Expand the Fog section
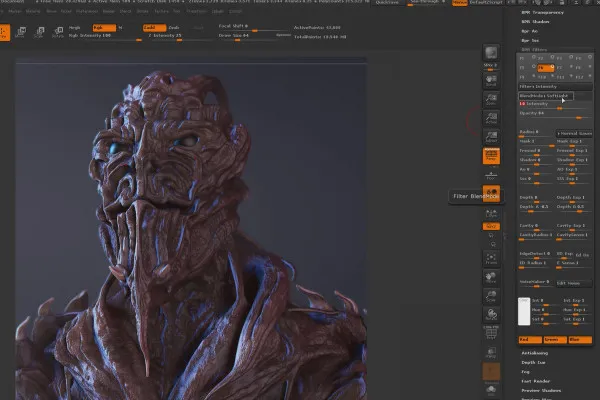This screenshot has height=400, width=600. coord(525,372)
